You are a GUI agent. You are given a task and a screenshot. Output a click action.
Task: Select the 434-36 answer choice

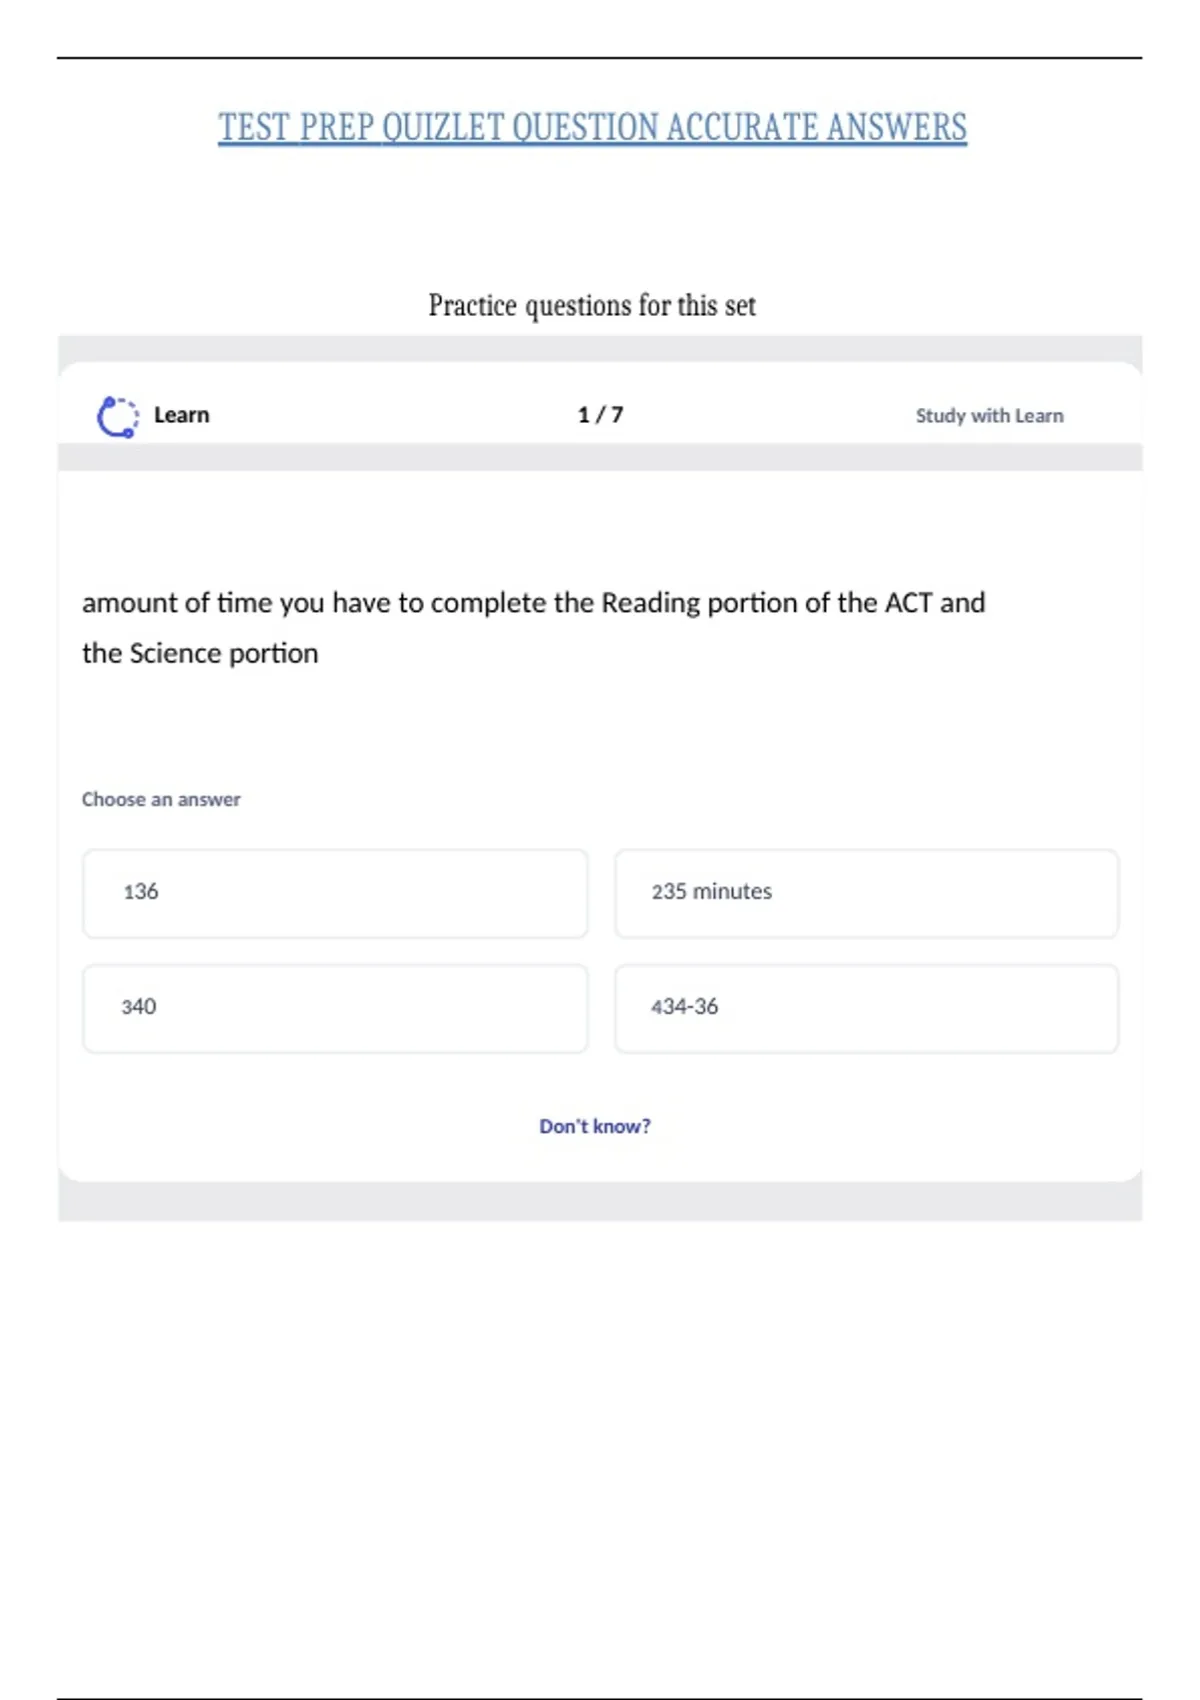(866, 1008)
